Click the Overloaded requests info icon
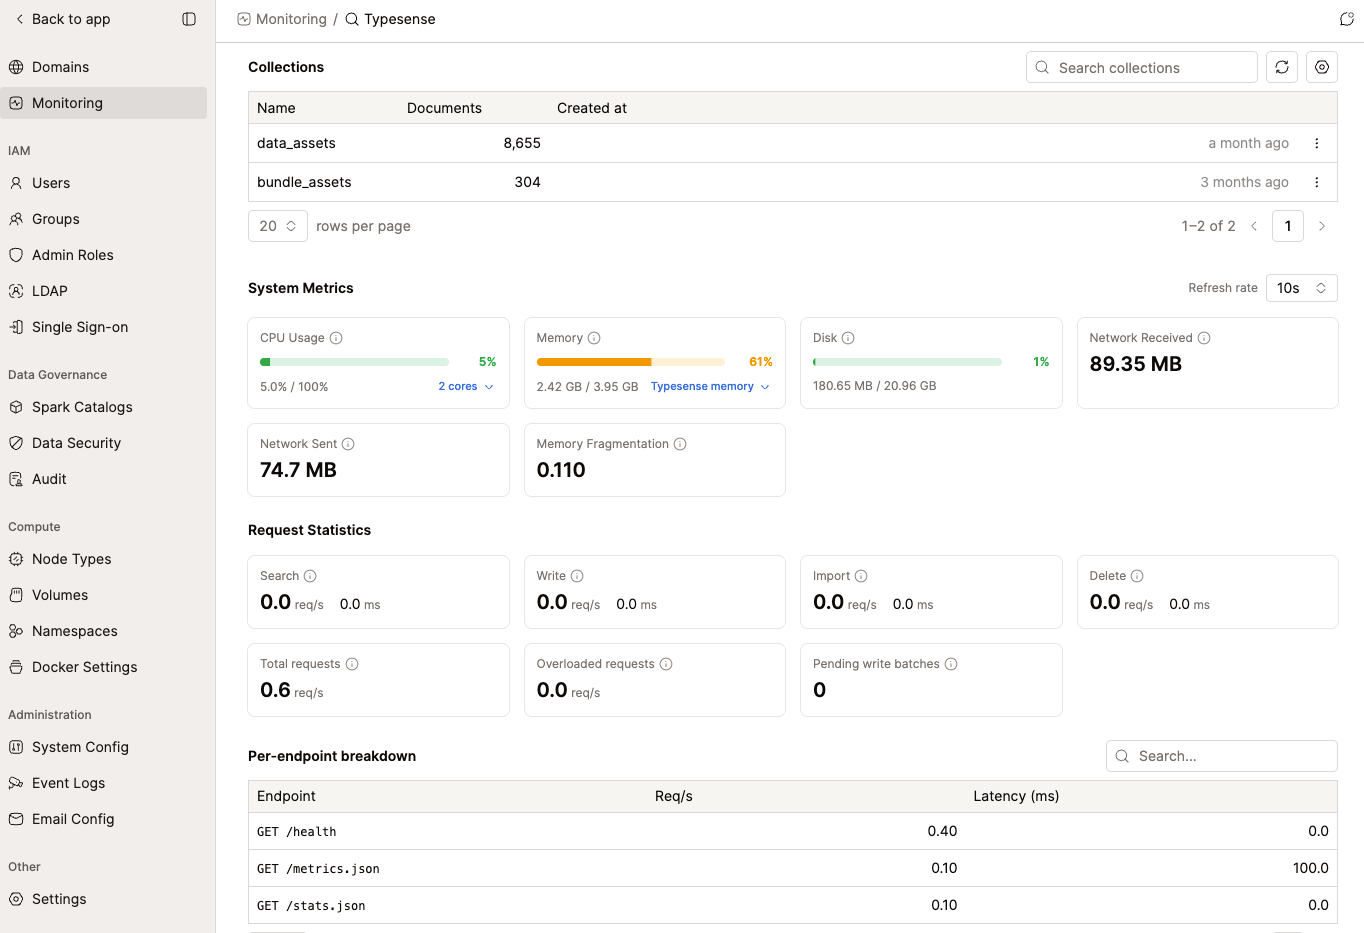The width and height of the screenshot is (1364, 933). 666,664
